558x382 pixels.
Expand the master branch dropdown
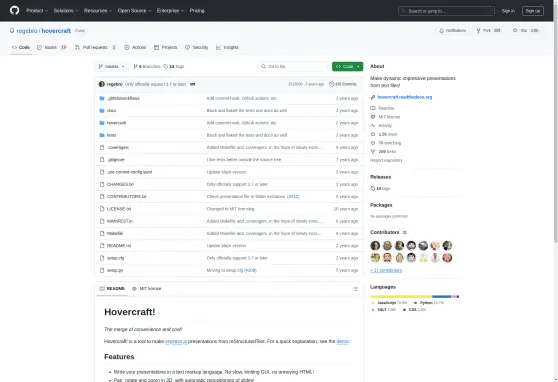pos(111,67)
